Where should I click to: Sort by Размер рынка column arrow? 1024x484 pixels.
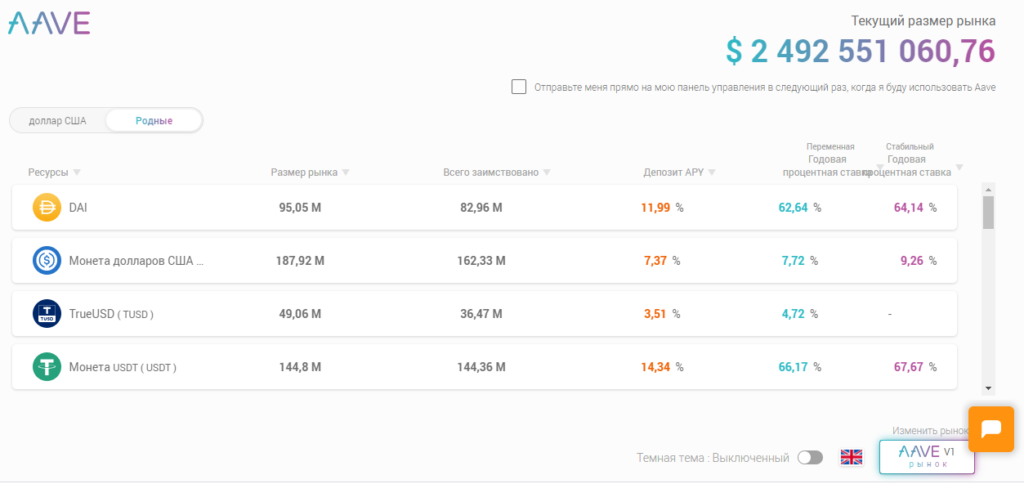[x=345, y=172]
